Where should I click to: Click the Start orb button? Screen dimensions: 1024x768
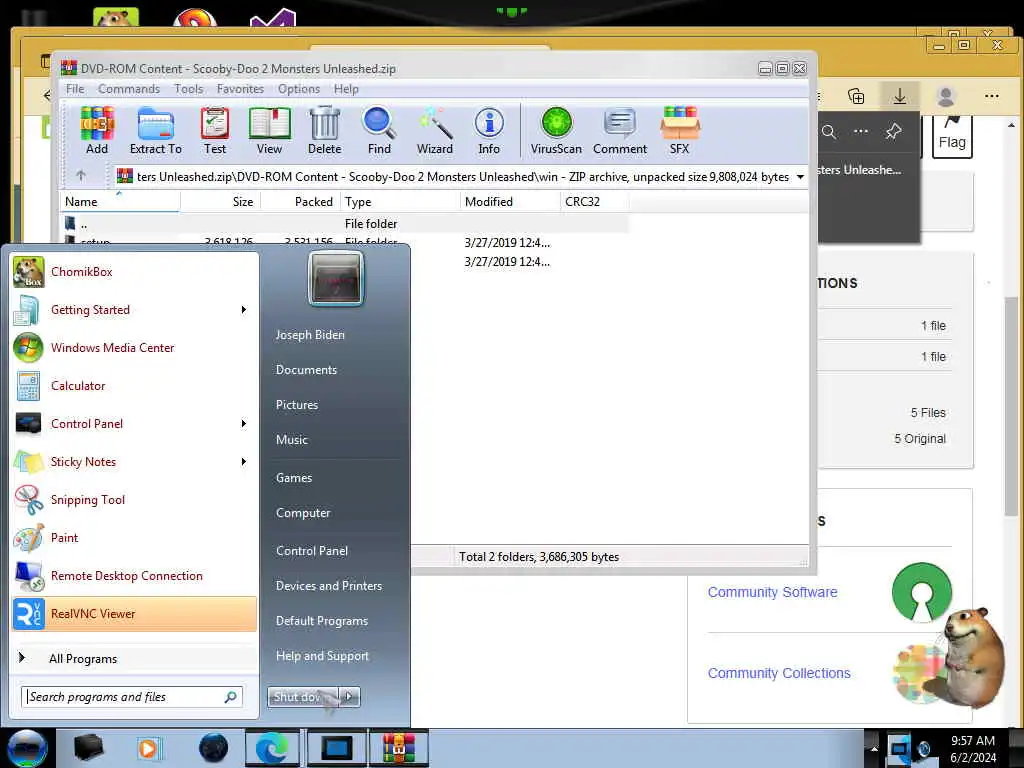(x=26, y=748)
